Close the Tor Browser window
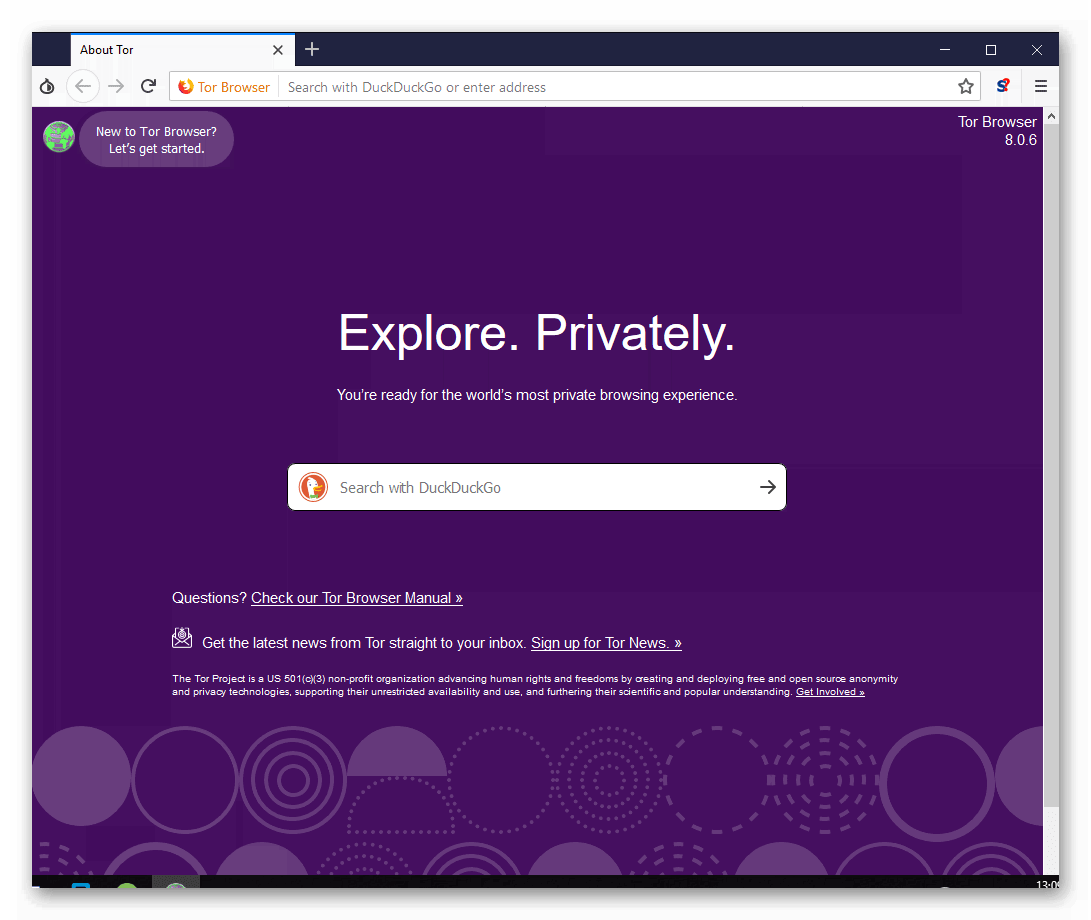The image size is (1091, 920). 1037,49
